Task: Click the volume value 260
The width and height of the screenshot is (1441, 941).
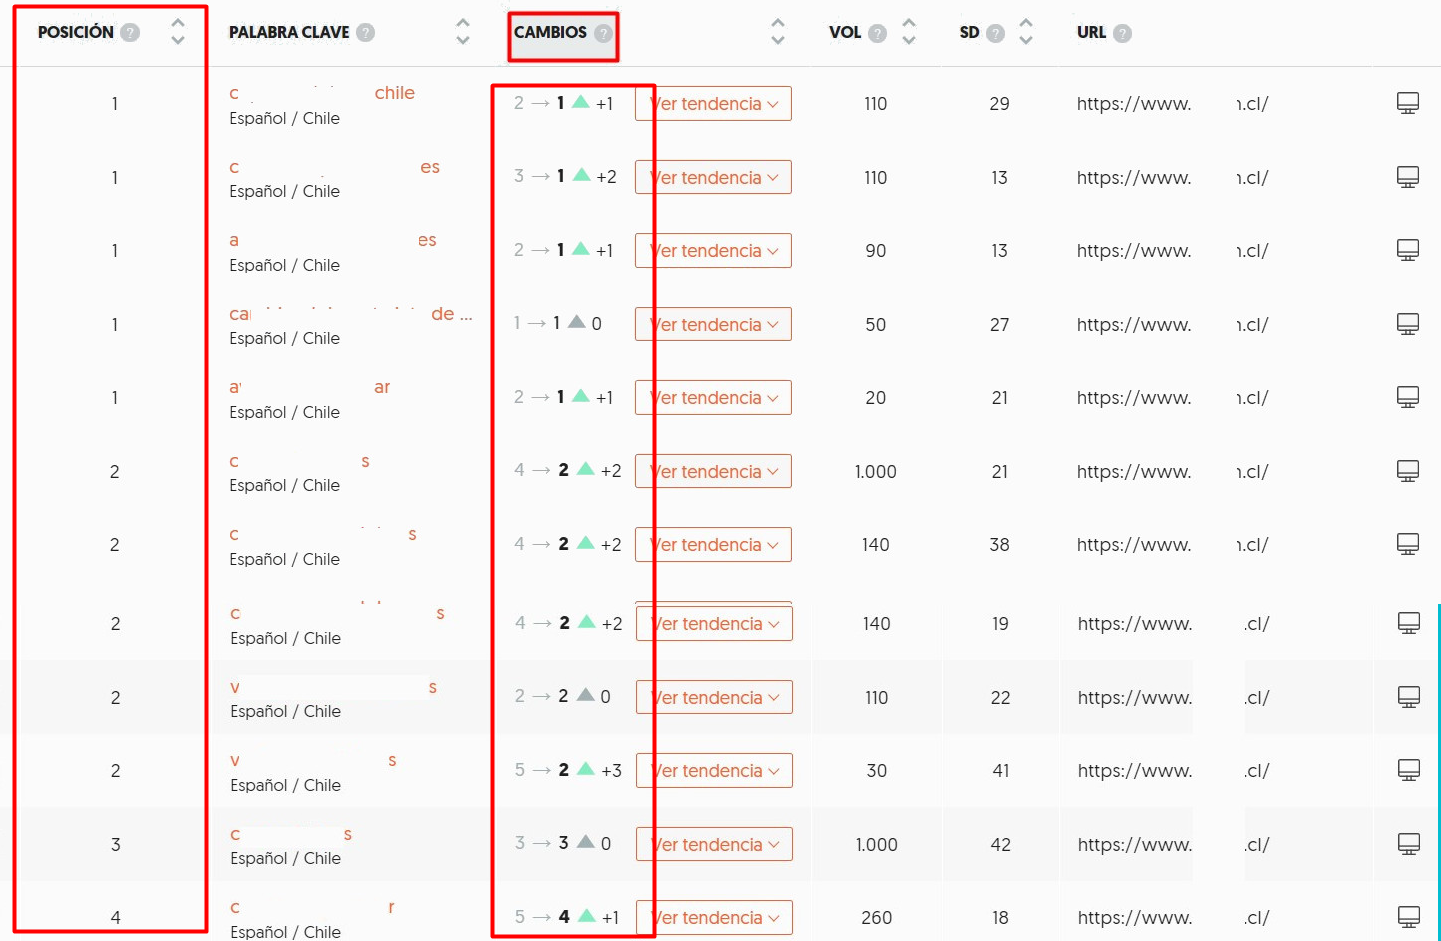Action: pos(877,918)
